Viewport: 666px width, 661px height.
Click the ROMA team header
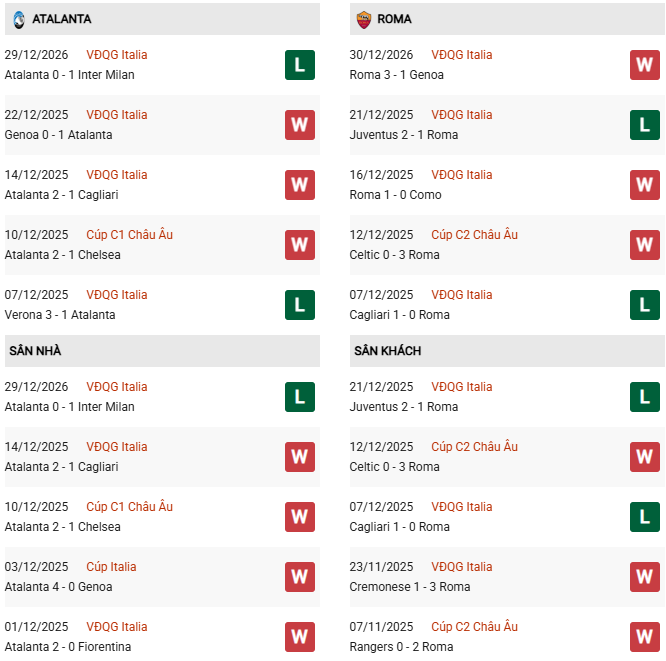coord(394,19)
